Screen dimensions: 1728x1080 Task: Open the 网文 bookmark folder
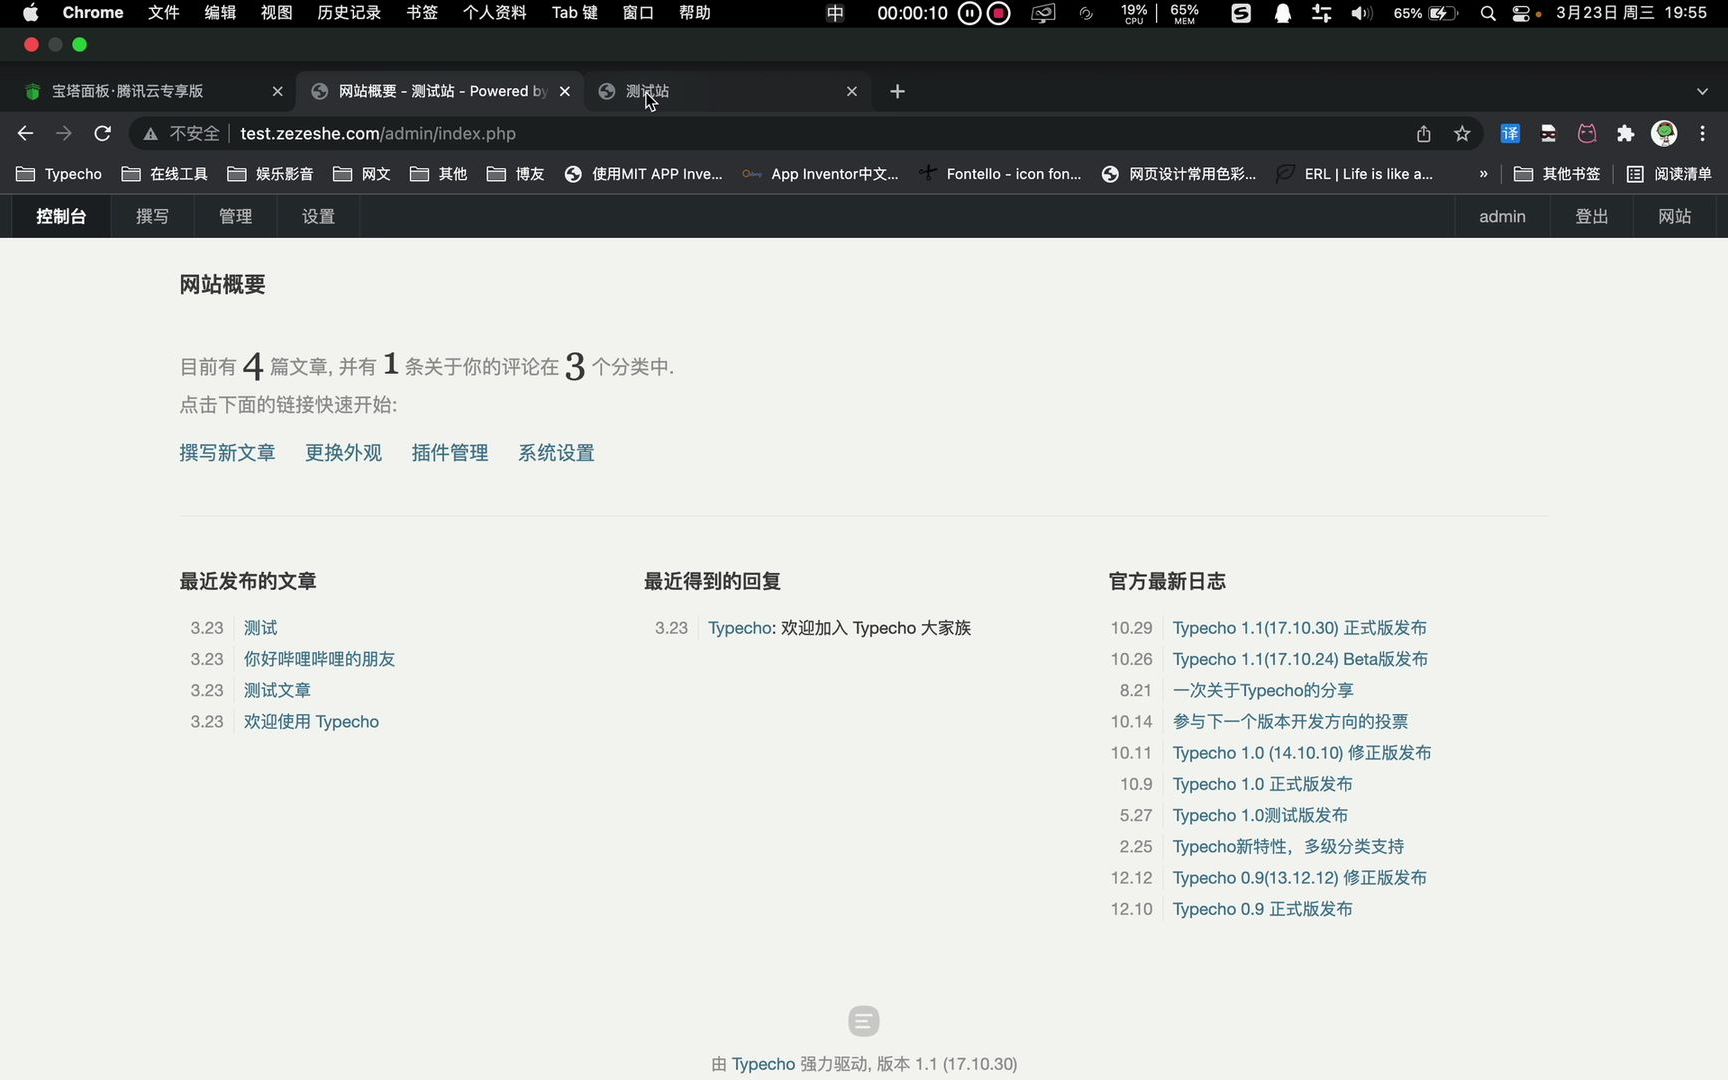(362, 174)
